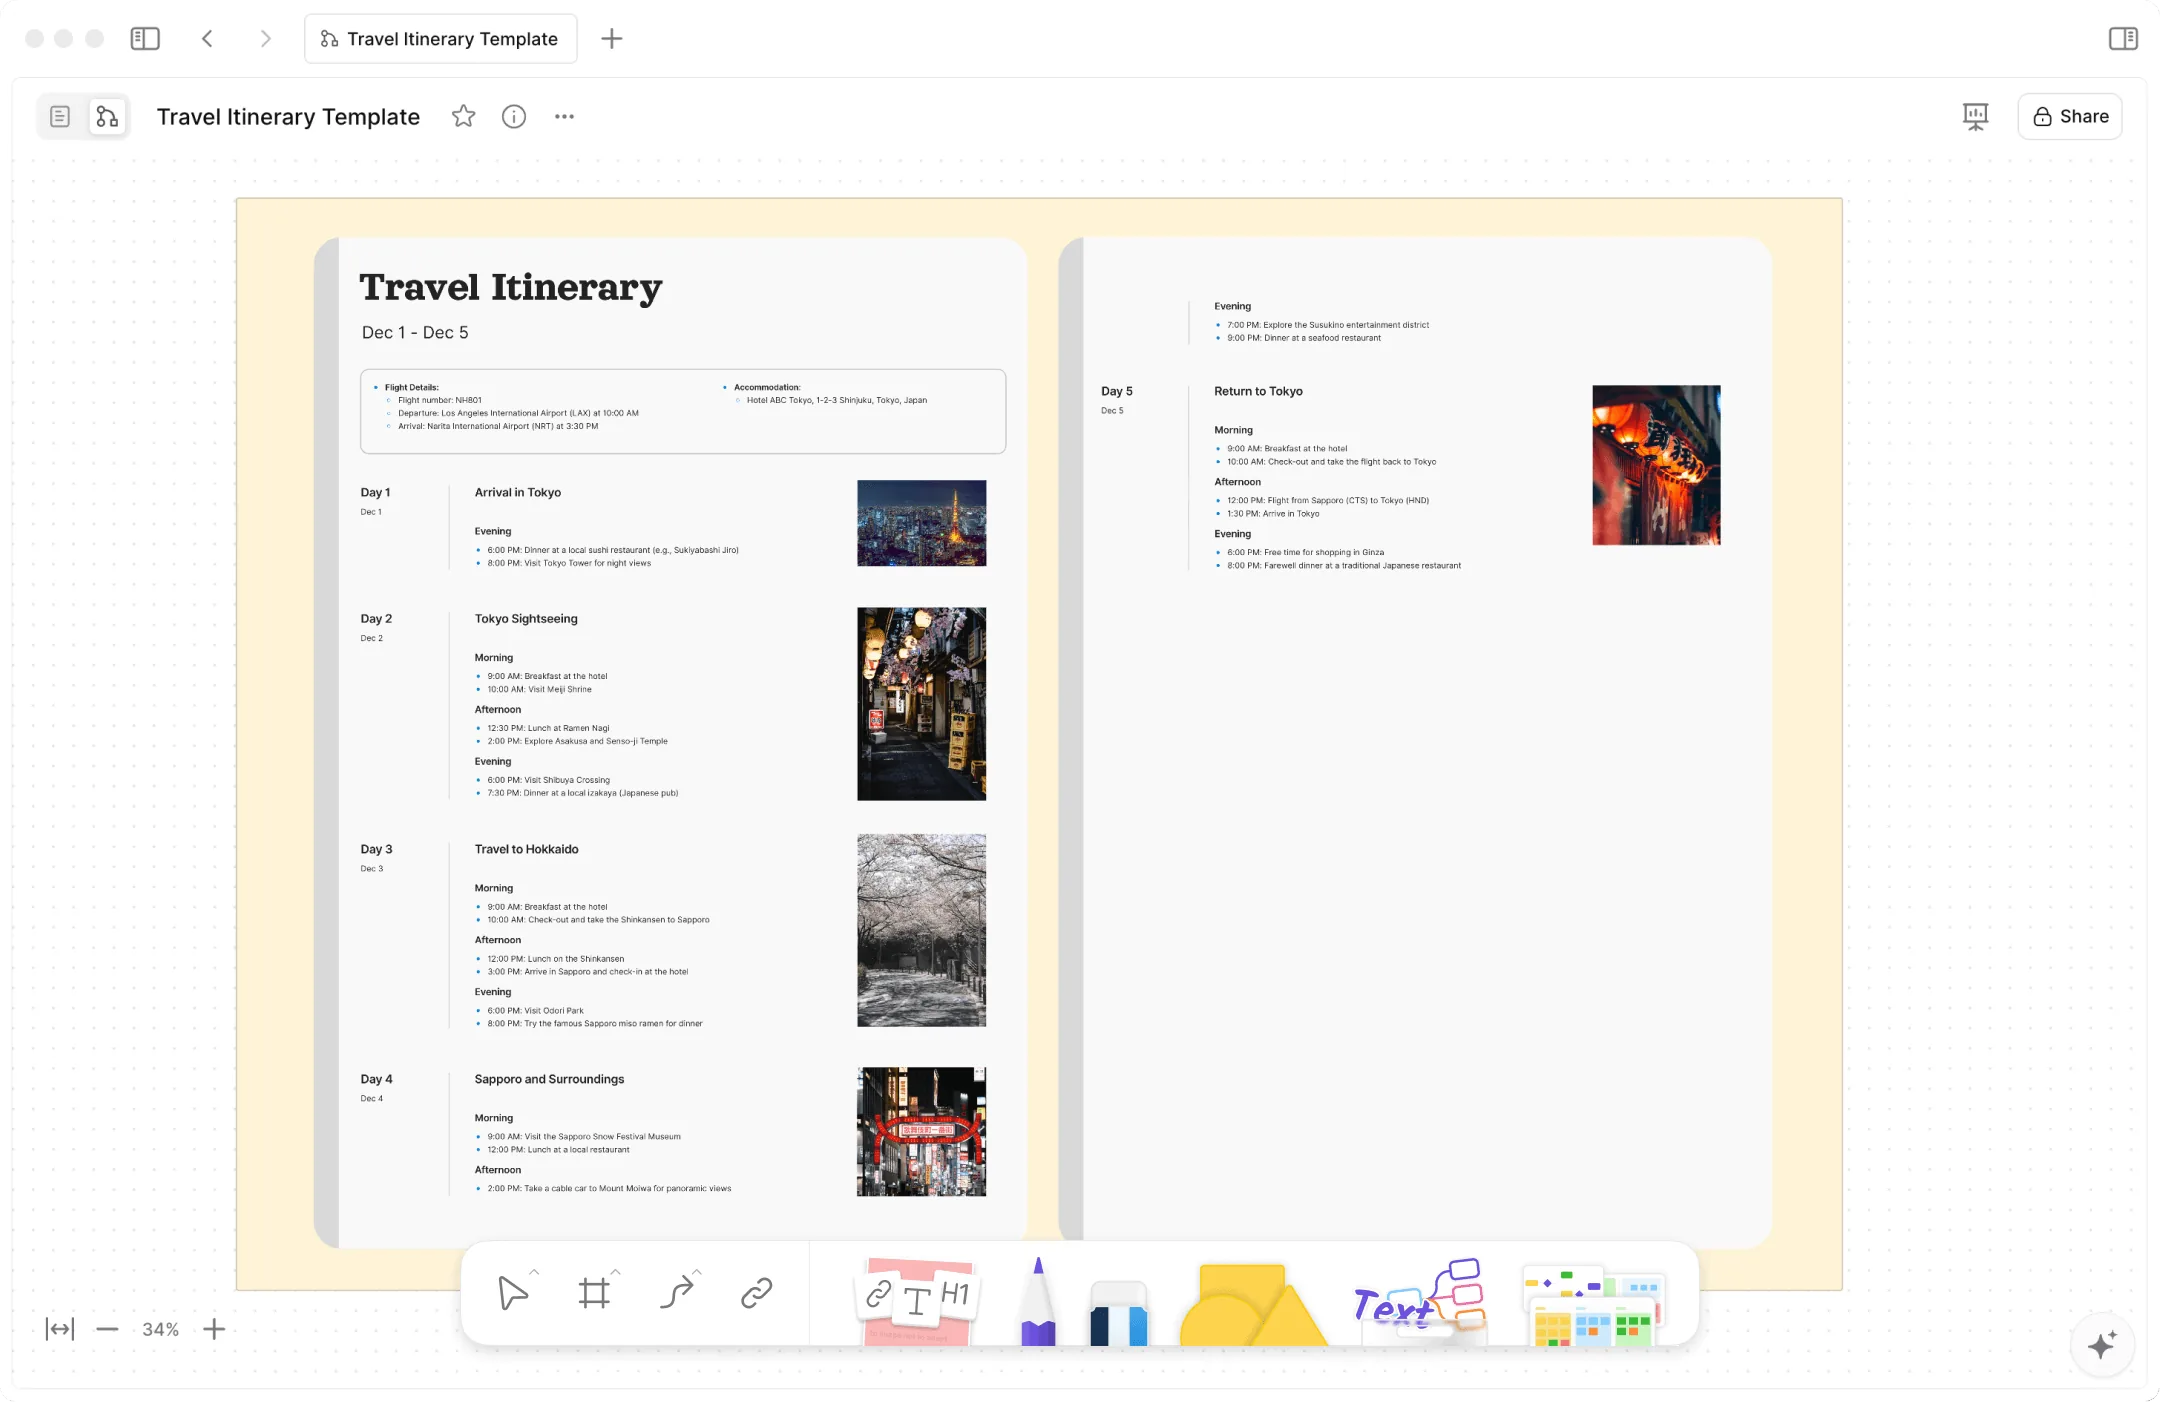This screenshot has width=2160, height=1402.
Task: Open the AI assistant sparkle button
Action: (2102, 1344)
